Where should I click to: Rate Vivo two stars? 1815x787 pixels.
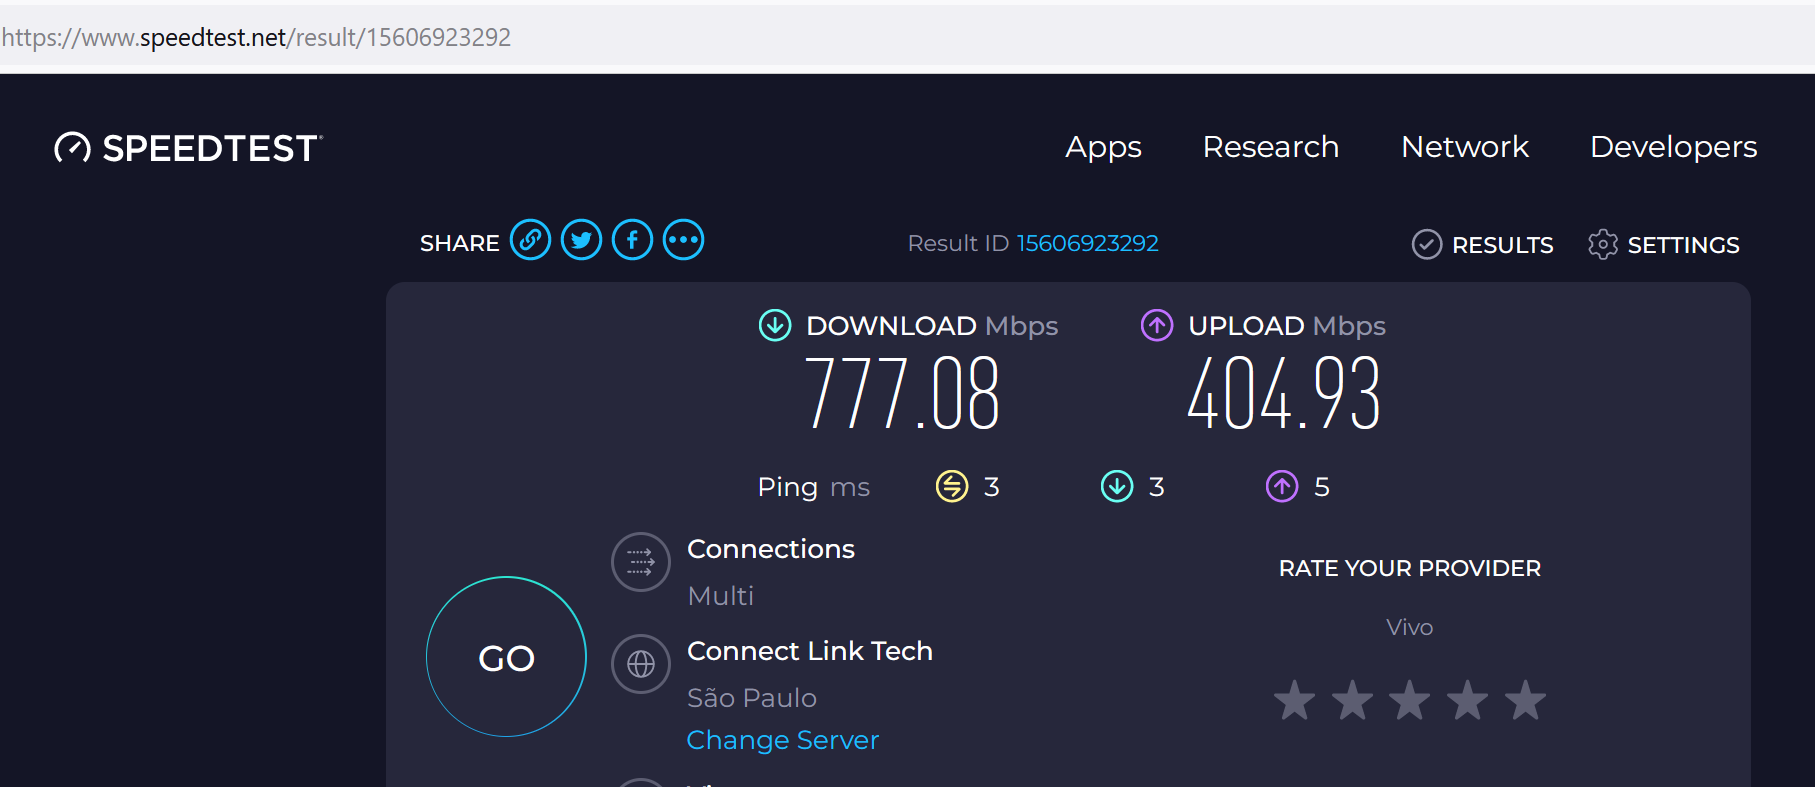[1352, 700]
